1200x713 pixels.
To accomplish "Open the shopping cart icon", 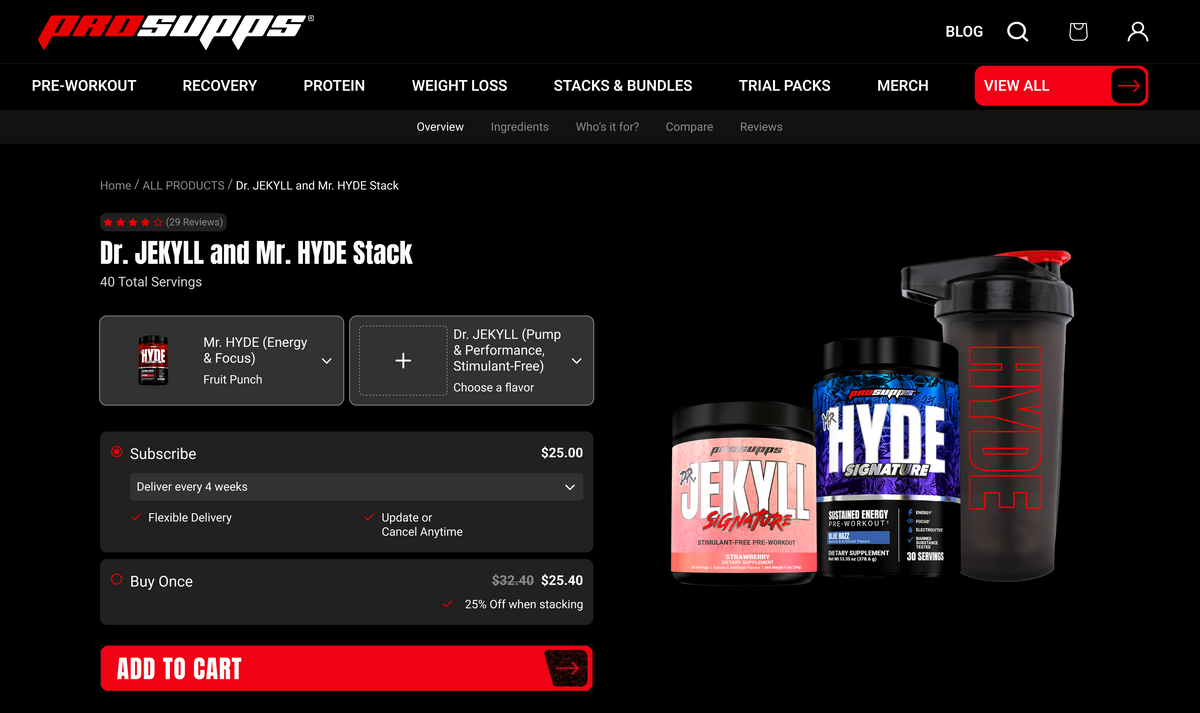I will pos(1078,32).
